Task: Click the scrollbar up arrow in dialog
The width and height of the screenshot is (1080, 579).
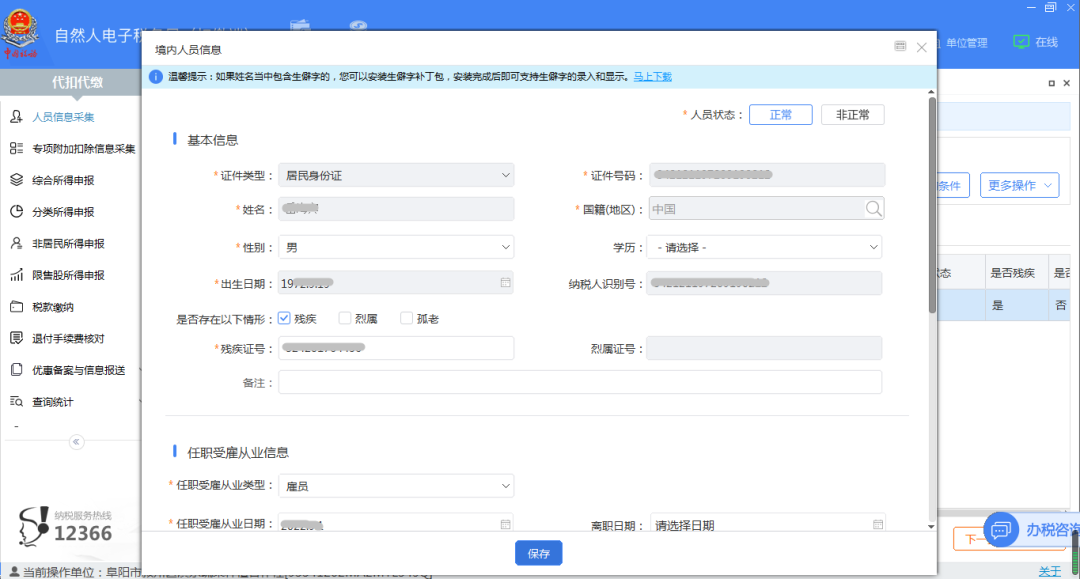Action: [931, 92]
